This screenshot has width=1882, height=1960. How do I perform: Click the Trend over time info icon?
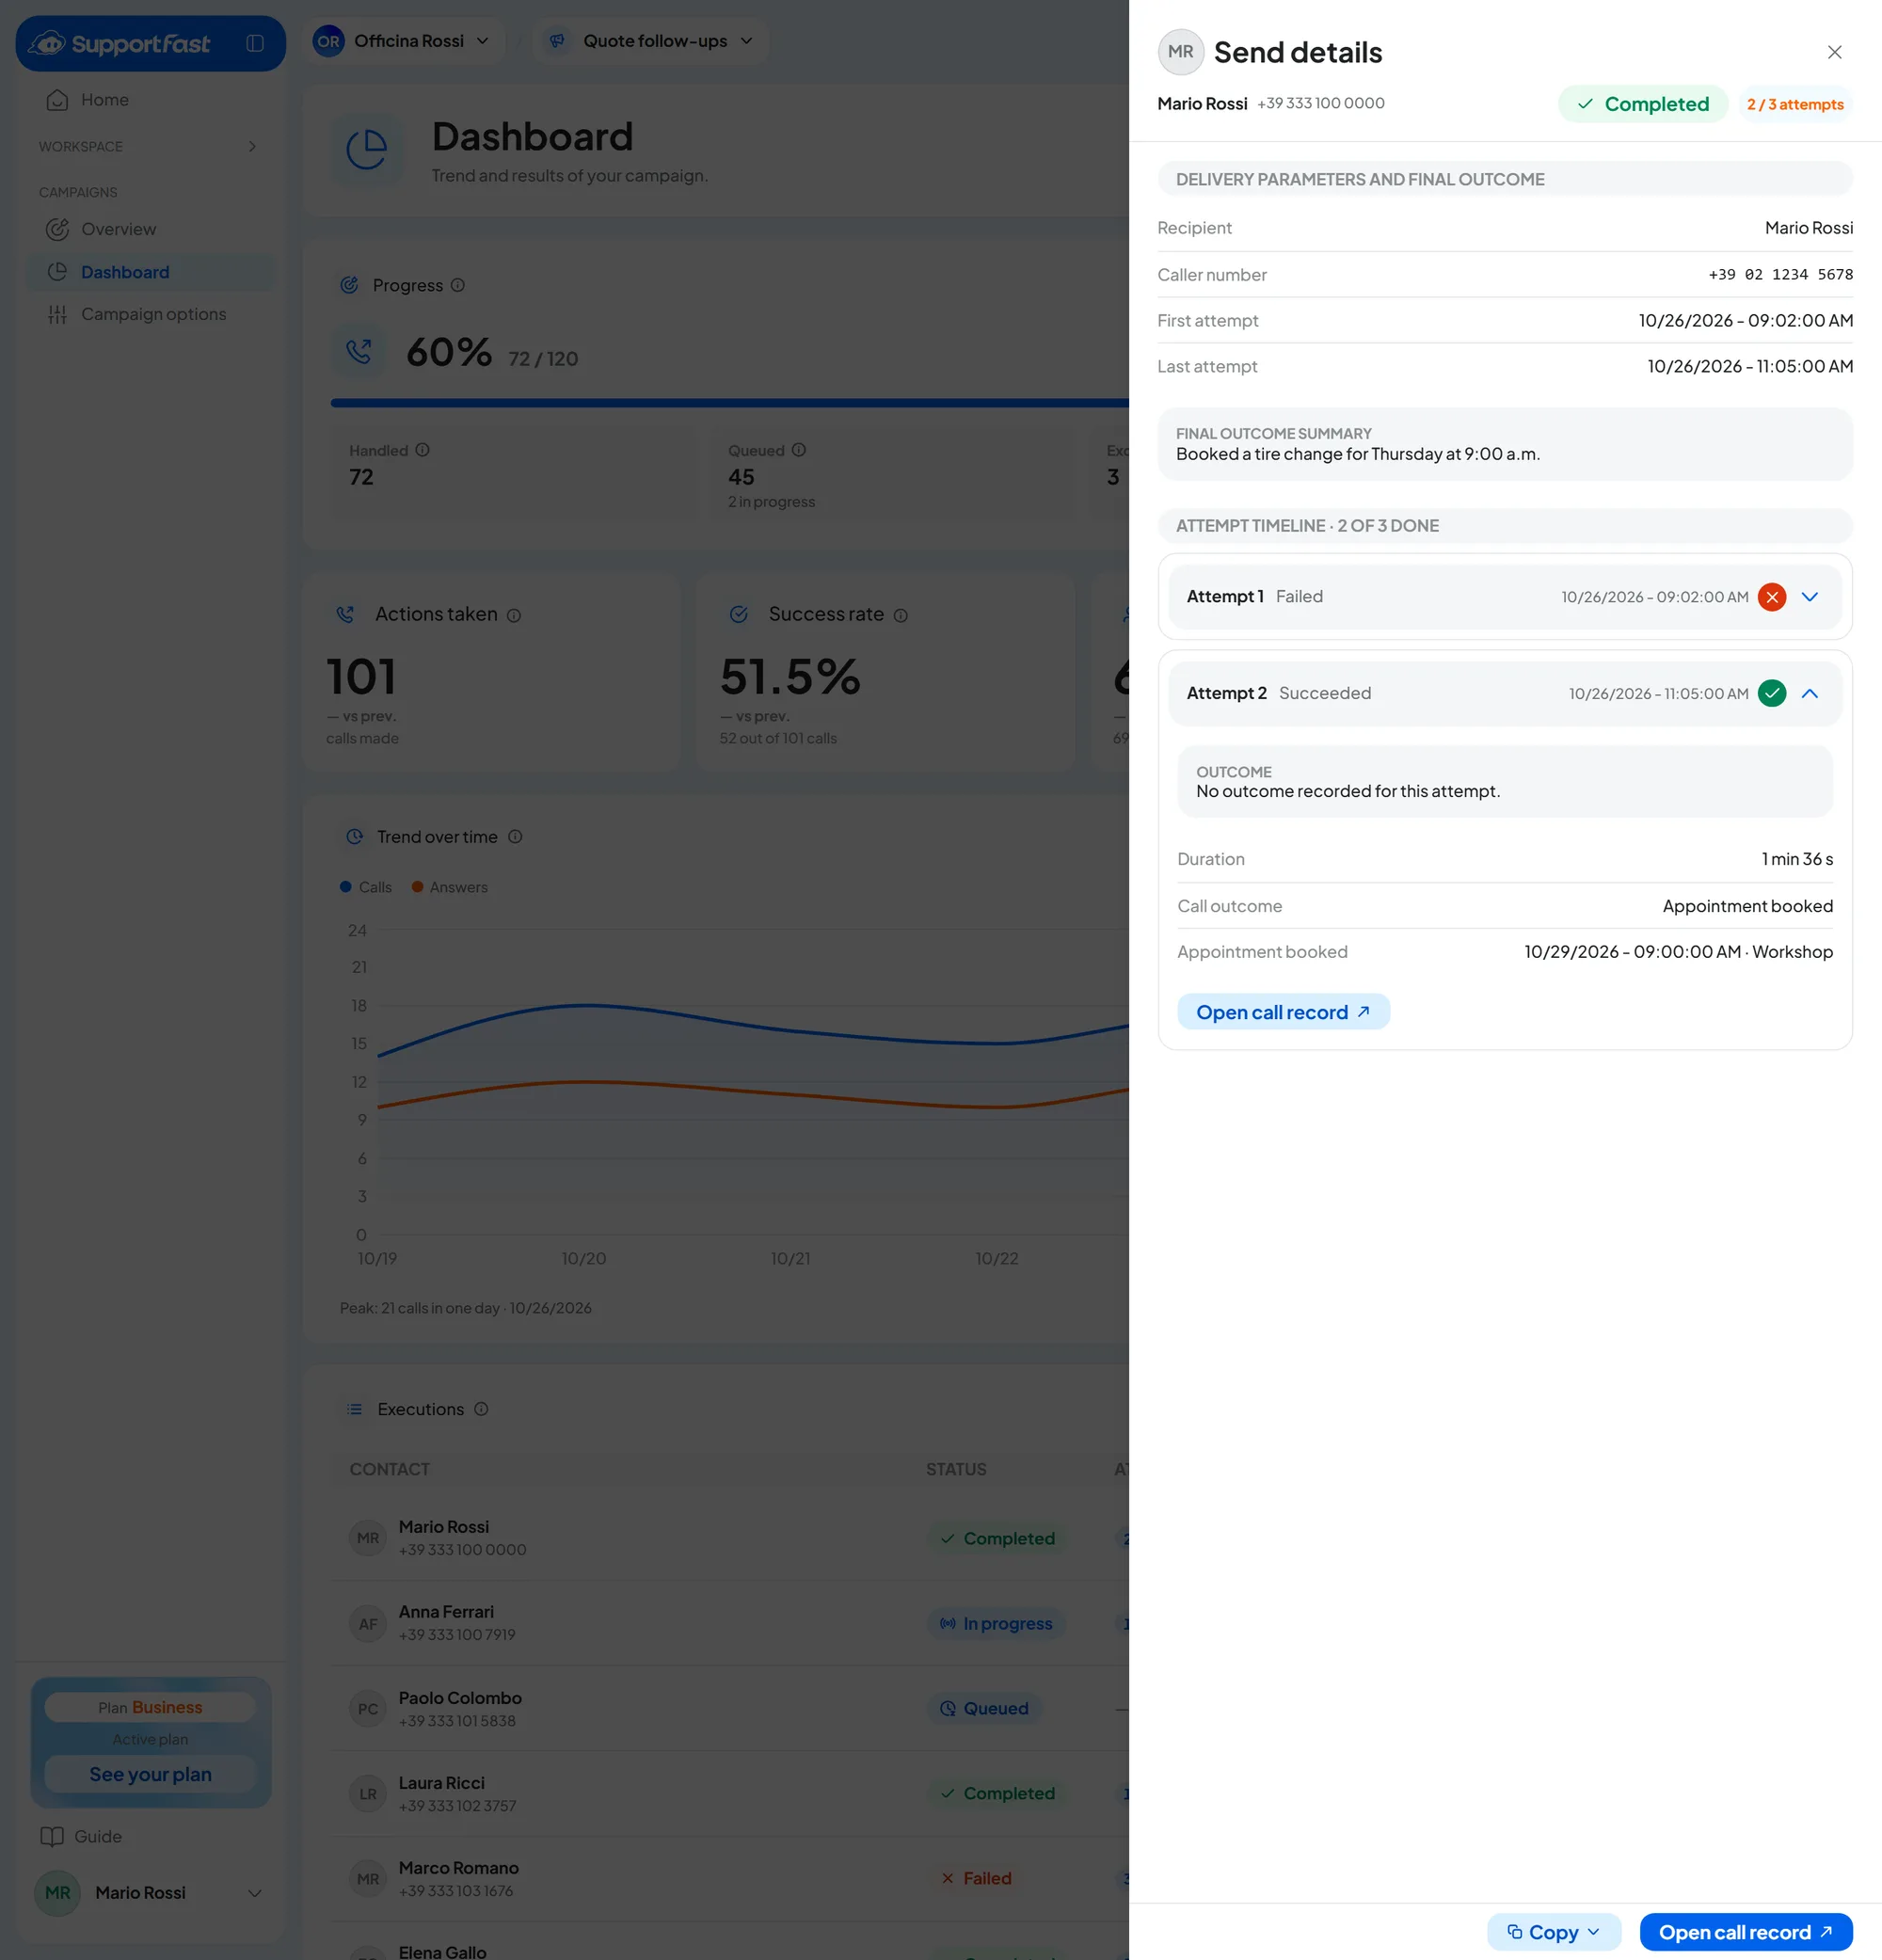515,836
